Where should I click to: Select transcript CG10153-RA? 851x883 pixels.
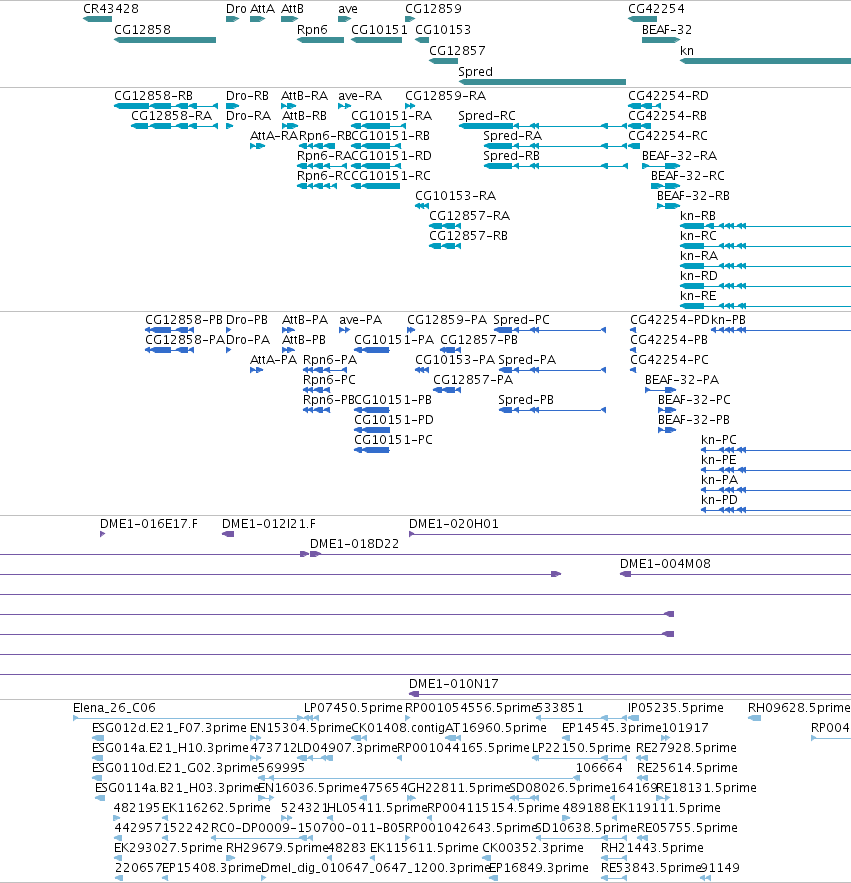pyautogui.click(x=422, y=206)
